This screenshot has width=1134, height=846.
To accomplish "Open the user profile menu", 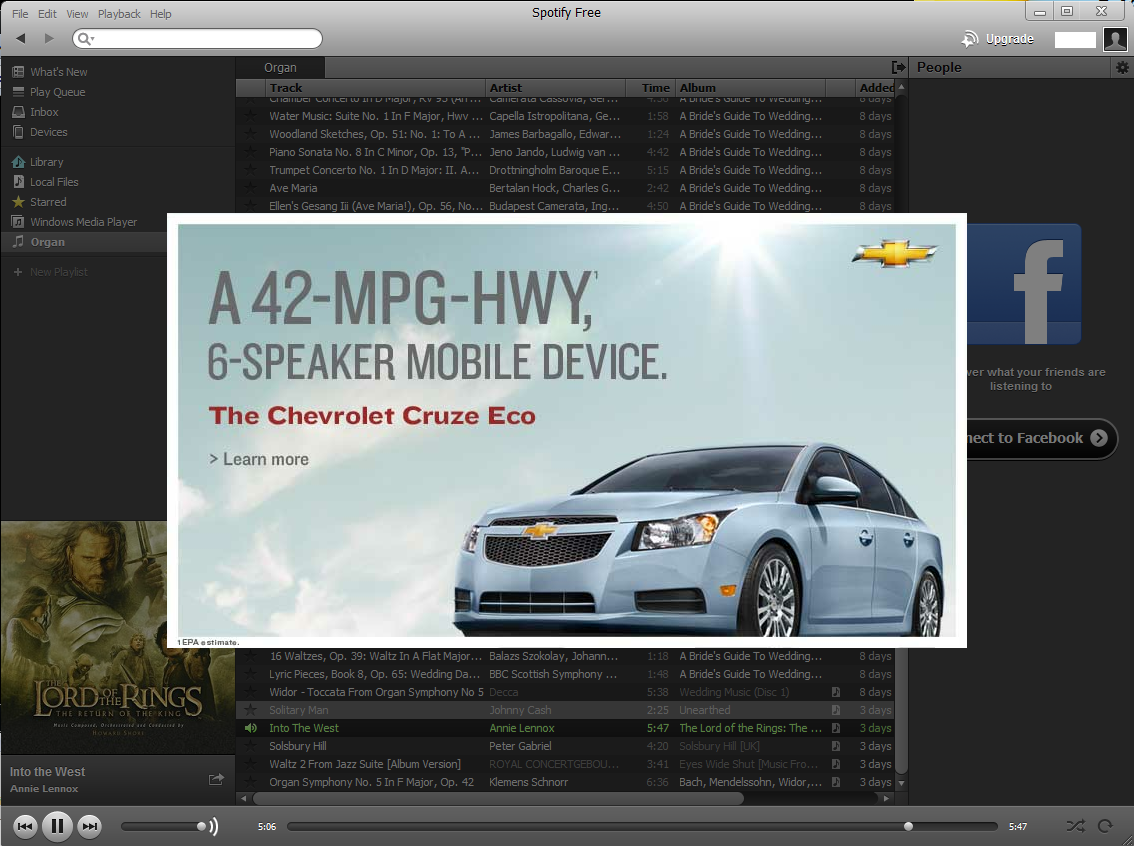I will click(x=1115, y=39).
